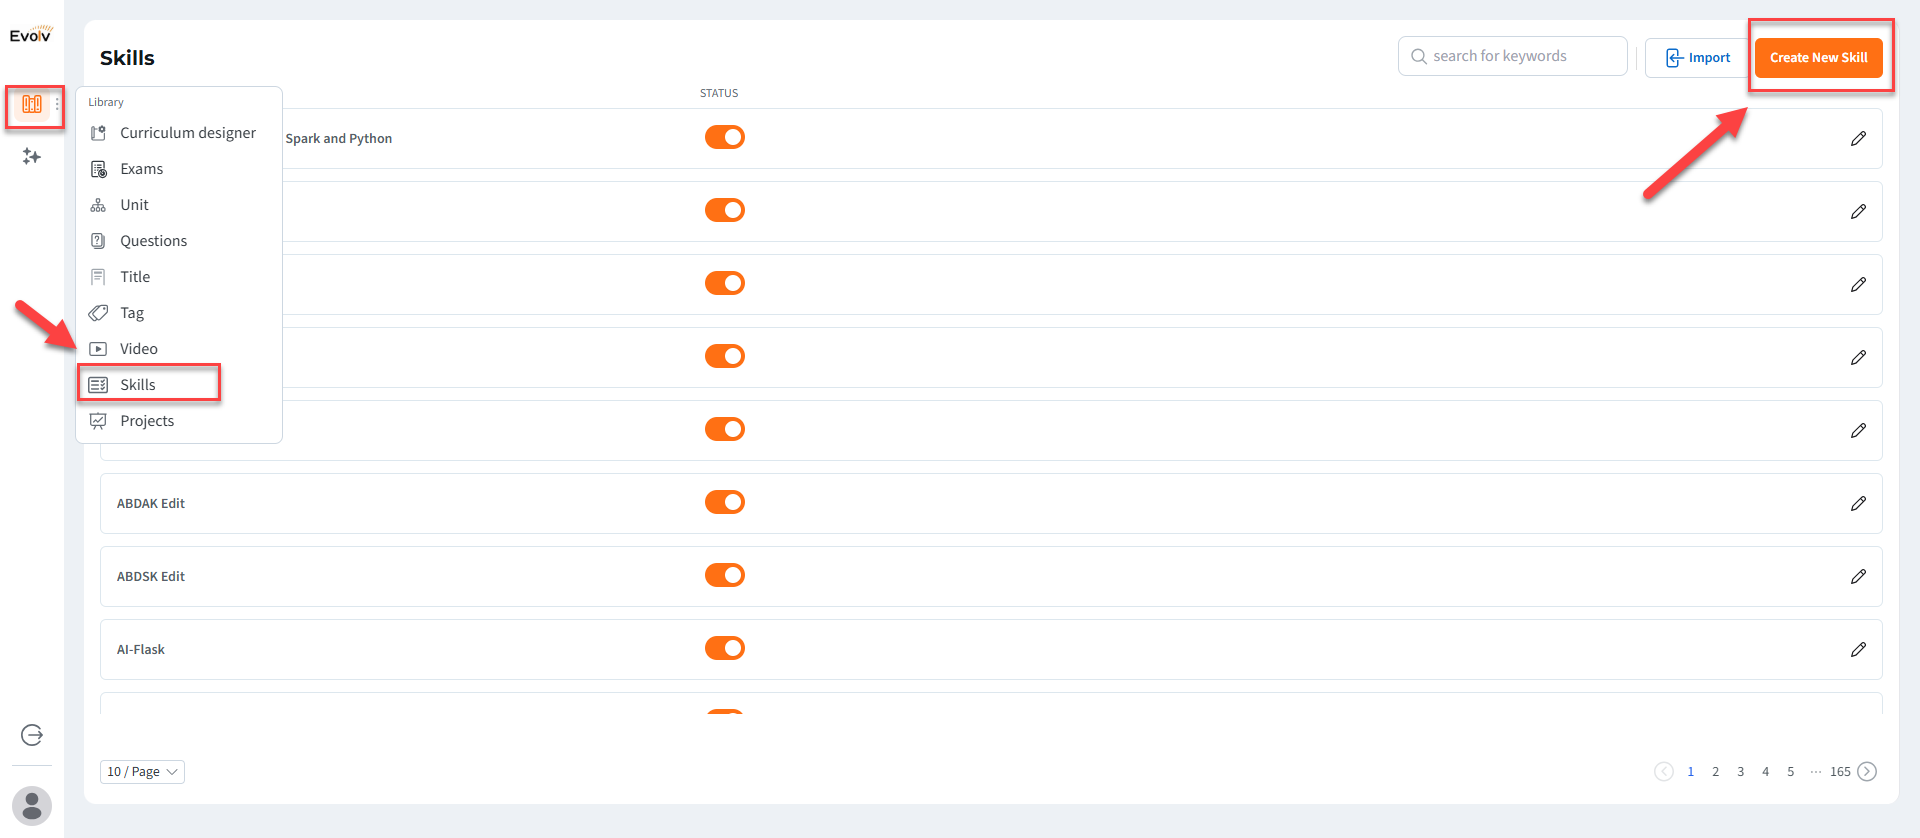Click the Import button
The width and height of the screenshot is (1920, 838).
(x=1698, y=58)
